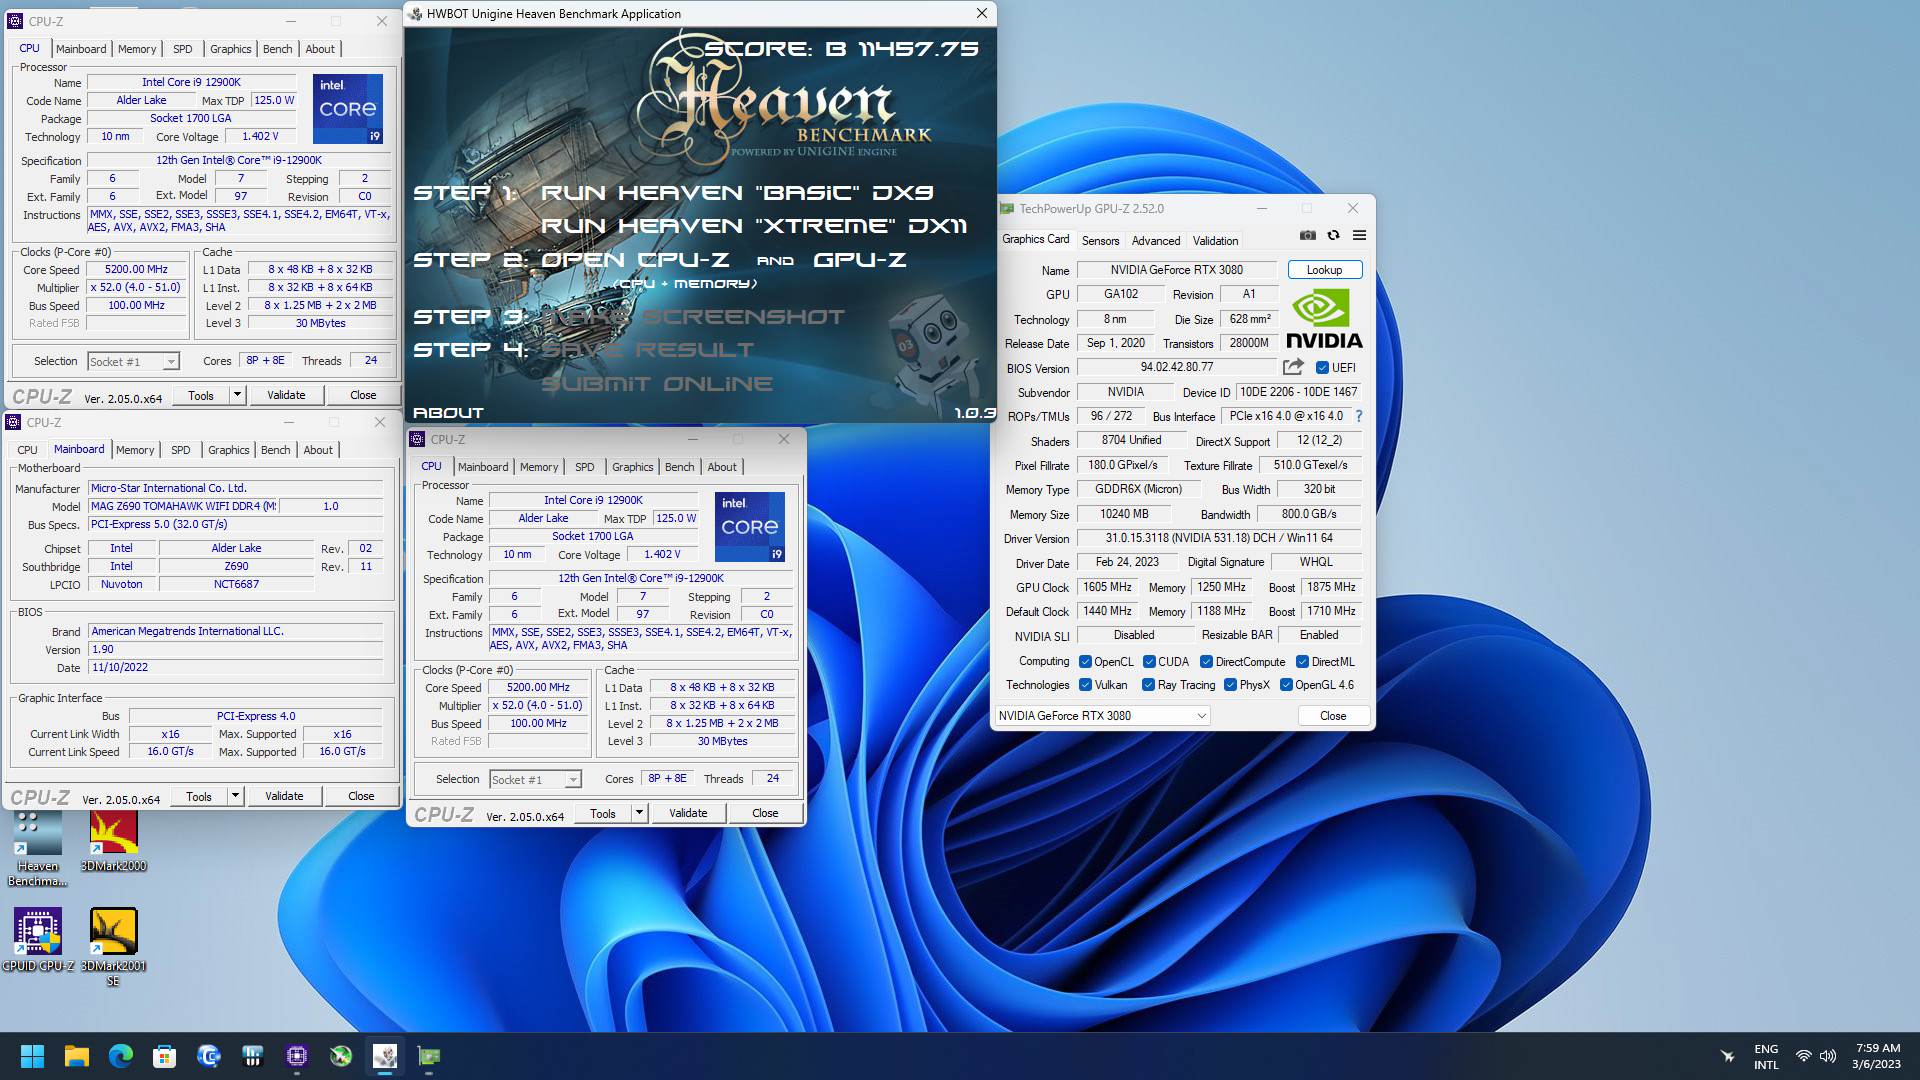Open Socket #1 dropdown in bottom CPU-Z window
This screenshot has width=1920, height=1080.
[x=535, y=780]
